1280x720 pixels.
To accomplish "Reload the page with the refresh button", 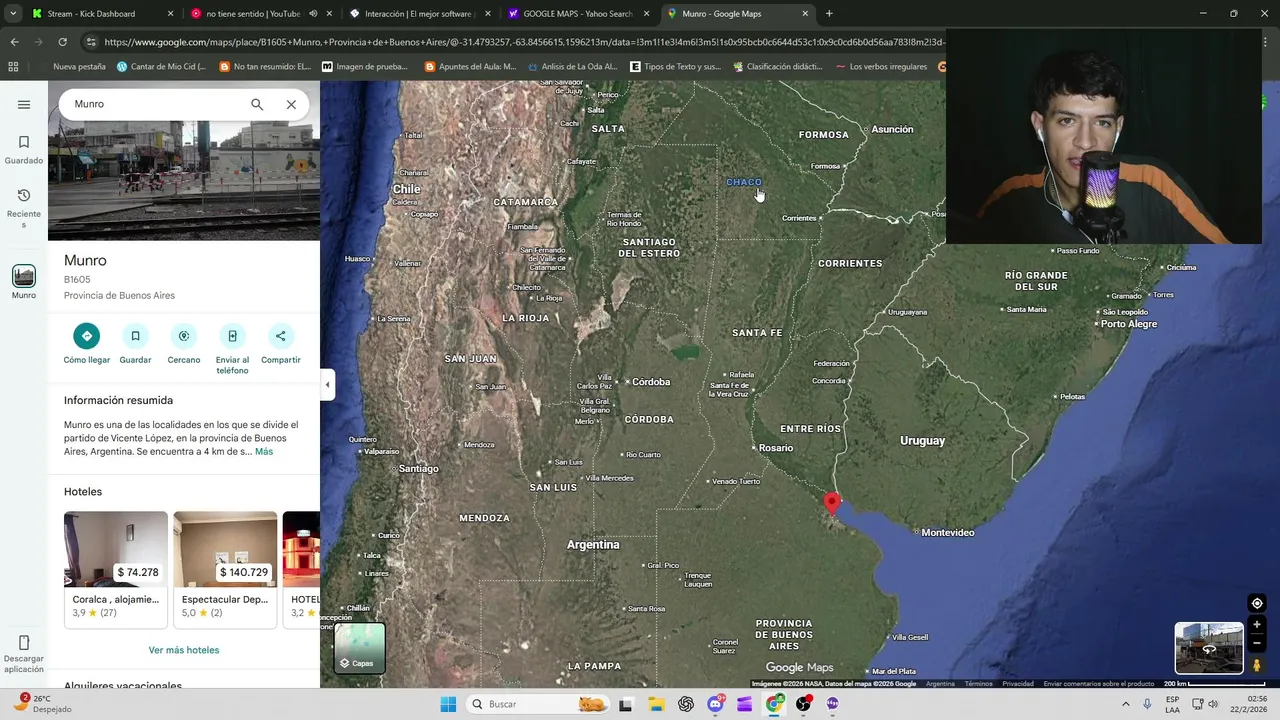I will pyautogui.click(x=62, y=42).
